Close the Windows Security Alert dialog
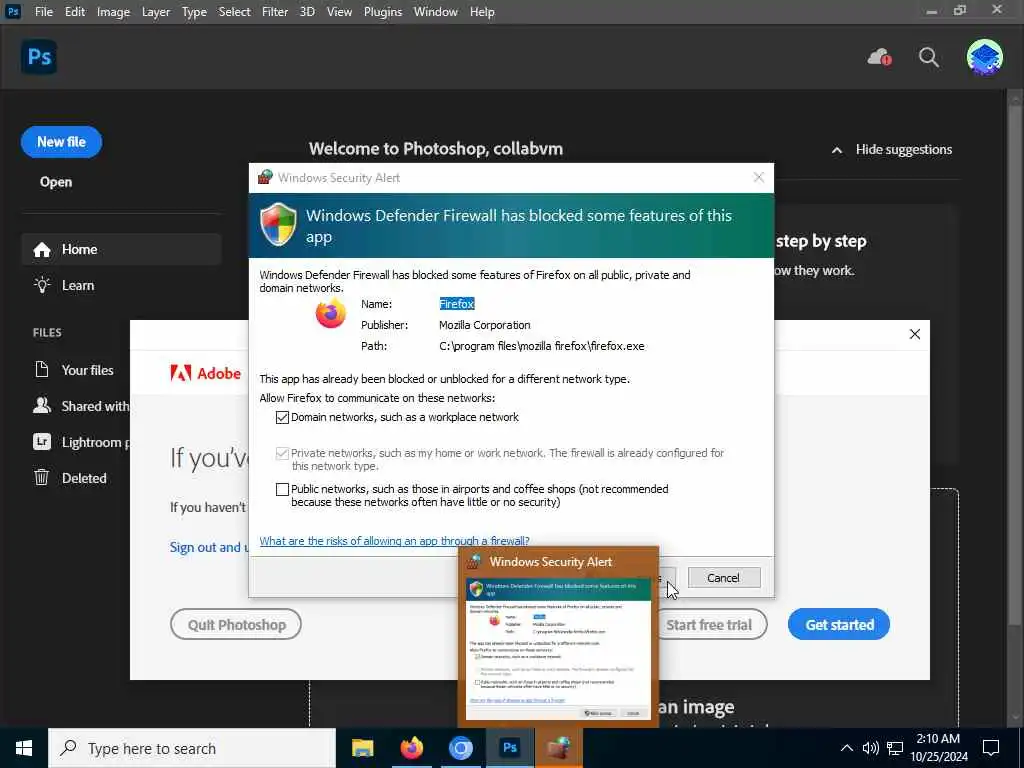This screenshot has width=1024, height=768. point(758,178)
